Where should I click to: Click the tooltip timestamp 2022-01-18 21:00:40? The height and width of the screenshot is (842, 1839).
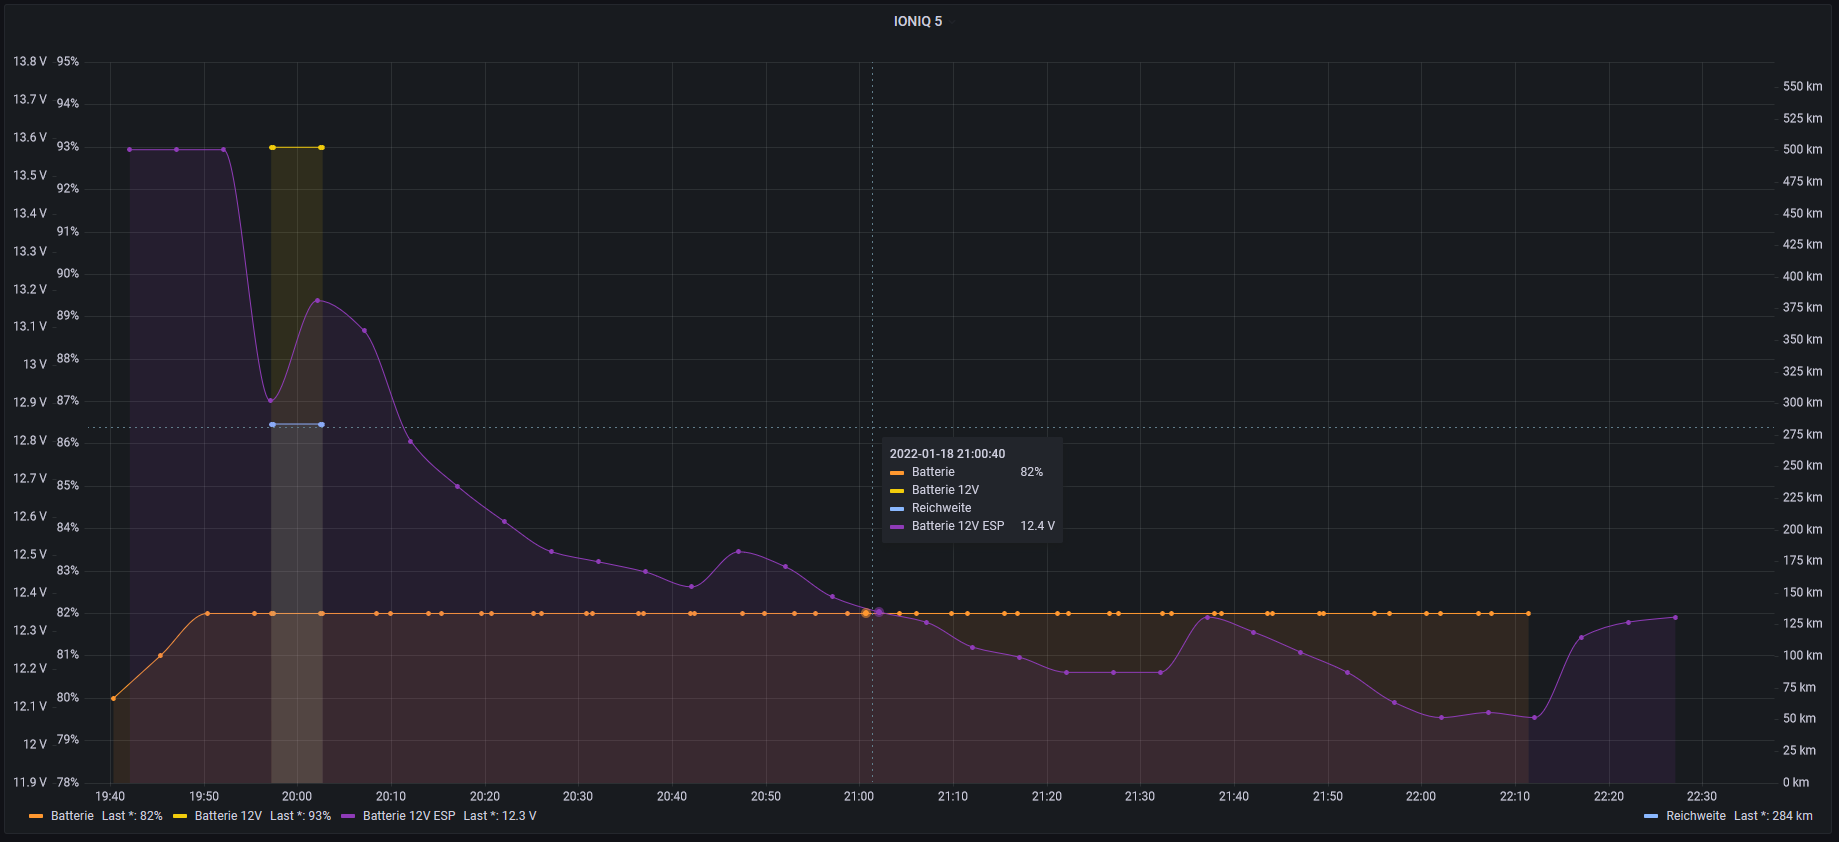[948, 454]
